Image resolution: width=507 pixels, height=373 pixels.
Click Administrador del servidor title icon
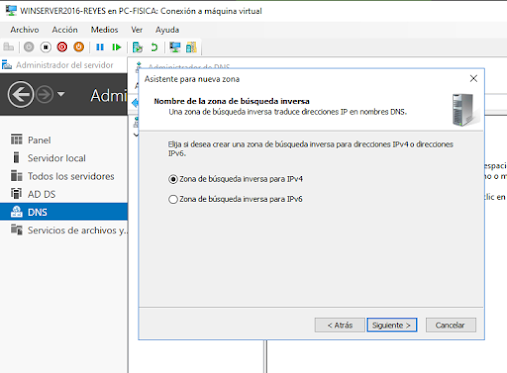coord(7,65)
